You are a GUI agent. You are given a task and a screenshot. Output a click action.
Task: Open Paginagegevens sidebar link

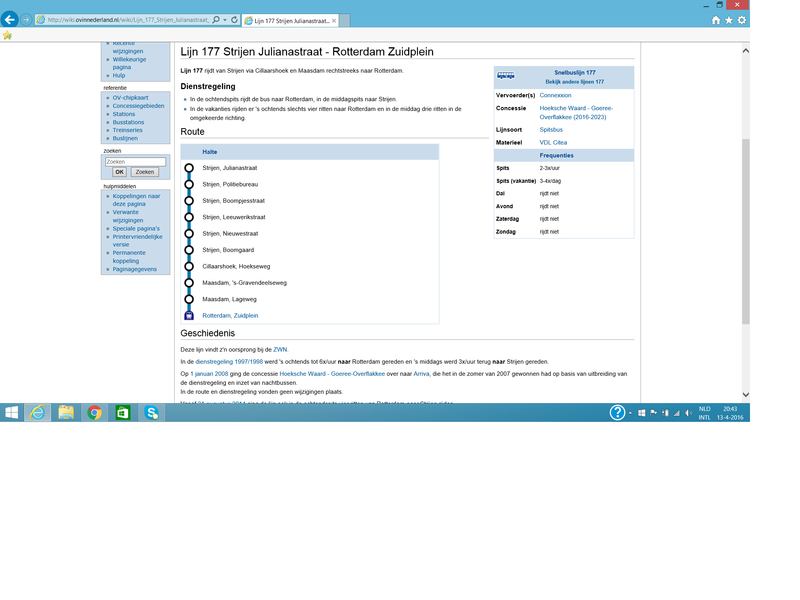[135, 269]
